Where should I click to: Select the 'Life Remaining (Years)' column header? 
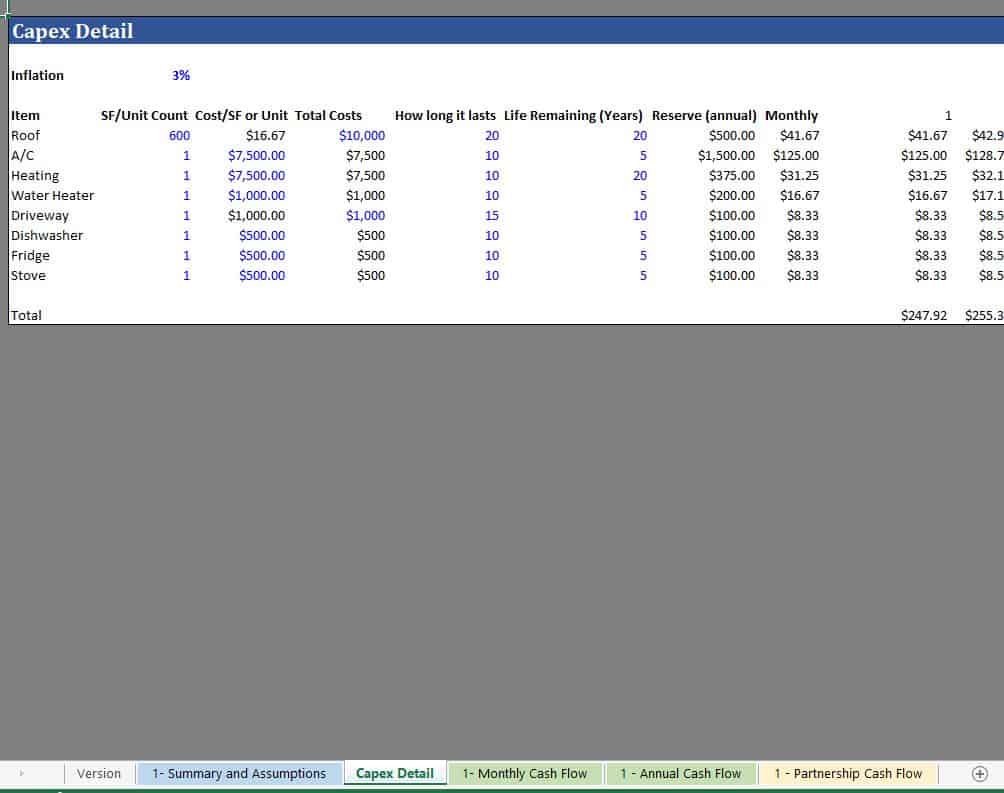[x=573, y=115]
